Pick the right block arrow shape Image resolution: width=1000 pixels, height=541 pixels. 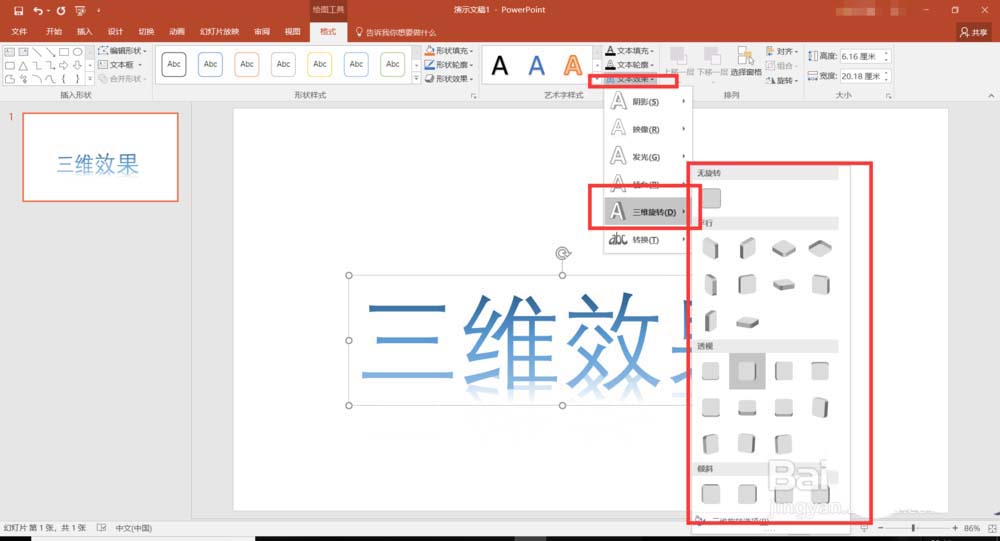(64, 65)
